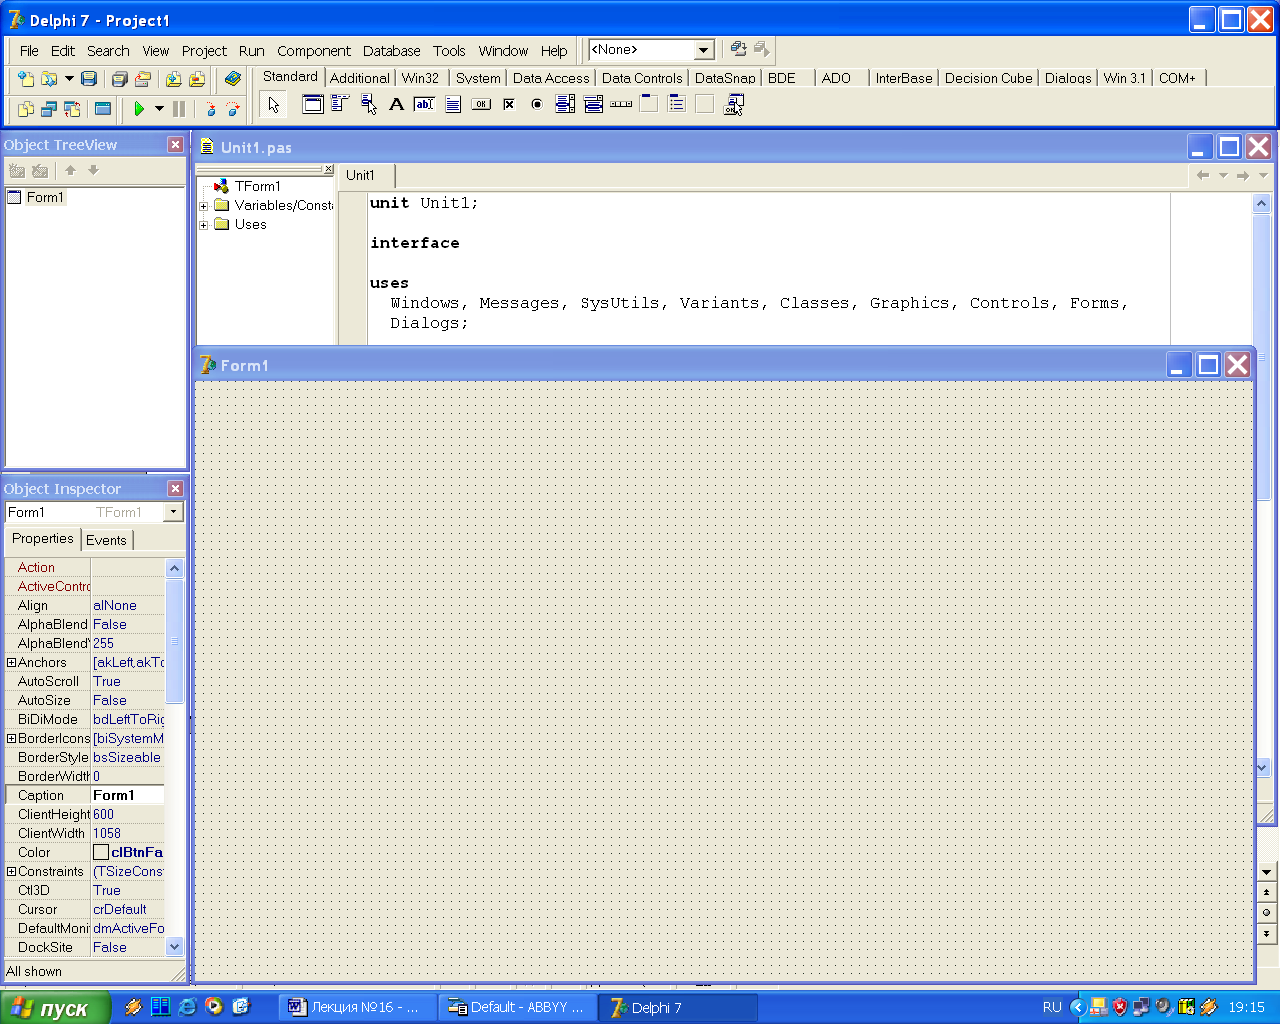Select the CheckBox component icon
Image resolution: width=1280 pixels, height=1024 pixels.
pyautogui.click(x=509, y=104)
